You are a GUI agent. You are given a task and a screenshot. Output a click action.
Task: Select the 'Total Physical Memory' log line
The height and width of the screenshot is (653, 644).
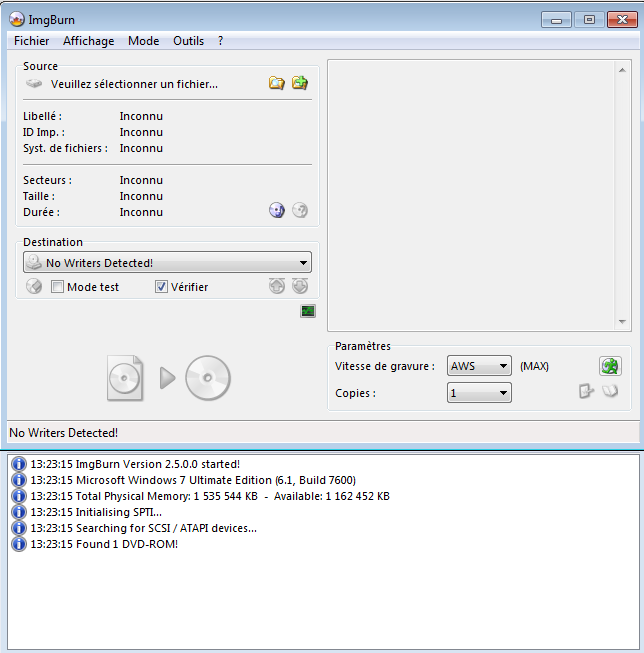click(x=210, y=496)
